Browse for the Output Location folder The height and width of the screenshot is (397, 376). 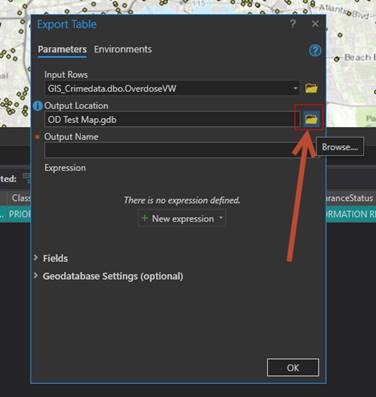[311, 119]
